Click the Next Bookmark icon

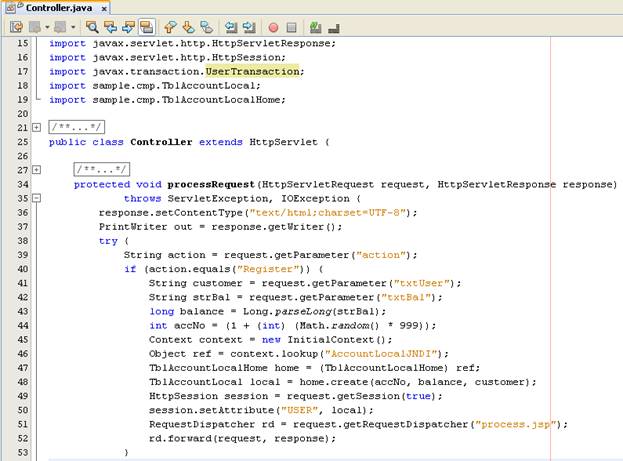coord(188,27)
